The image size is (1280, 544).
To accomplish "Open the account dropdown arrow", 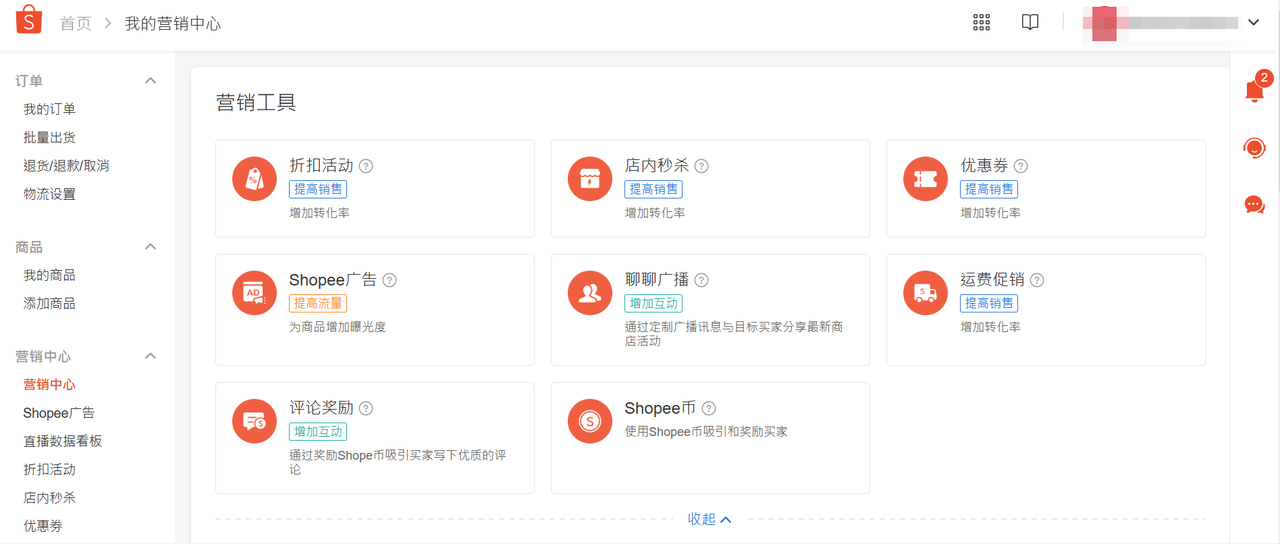I will click(1253, 22).
